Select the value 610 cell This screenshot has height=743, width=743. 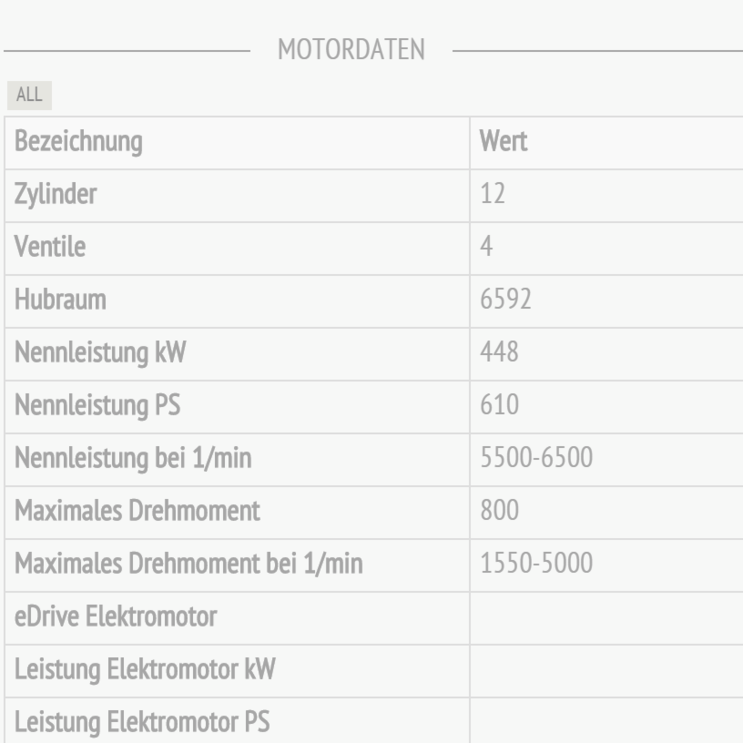click(x=499, y=407)
